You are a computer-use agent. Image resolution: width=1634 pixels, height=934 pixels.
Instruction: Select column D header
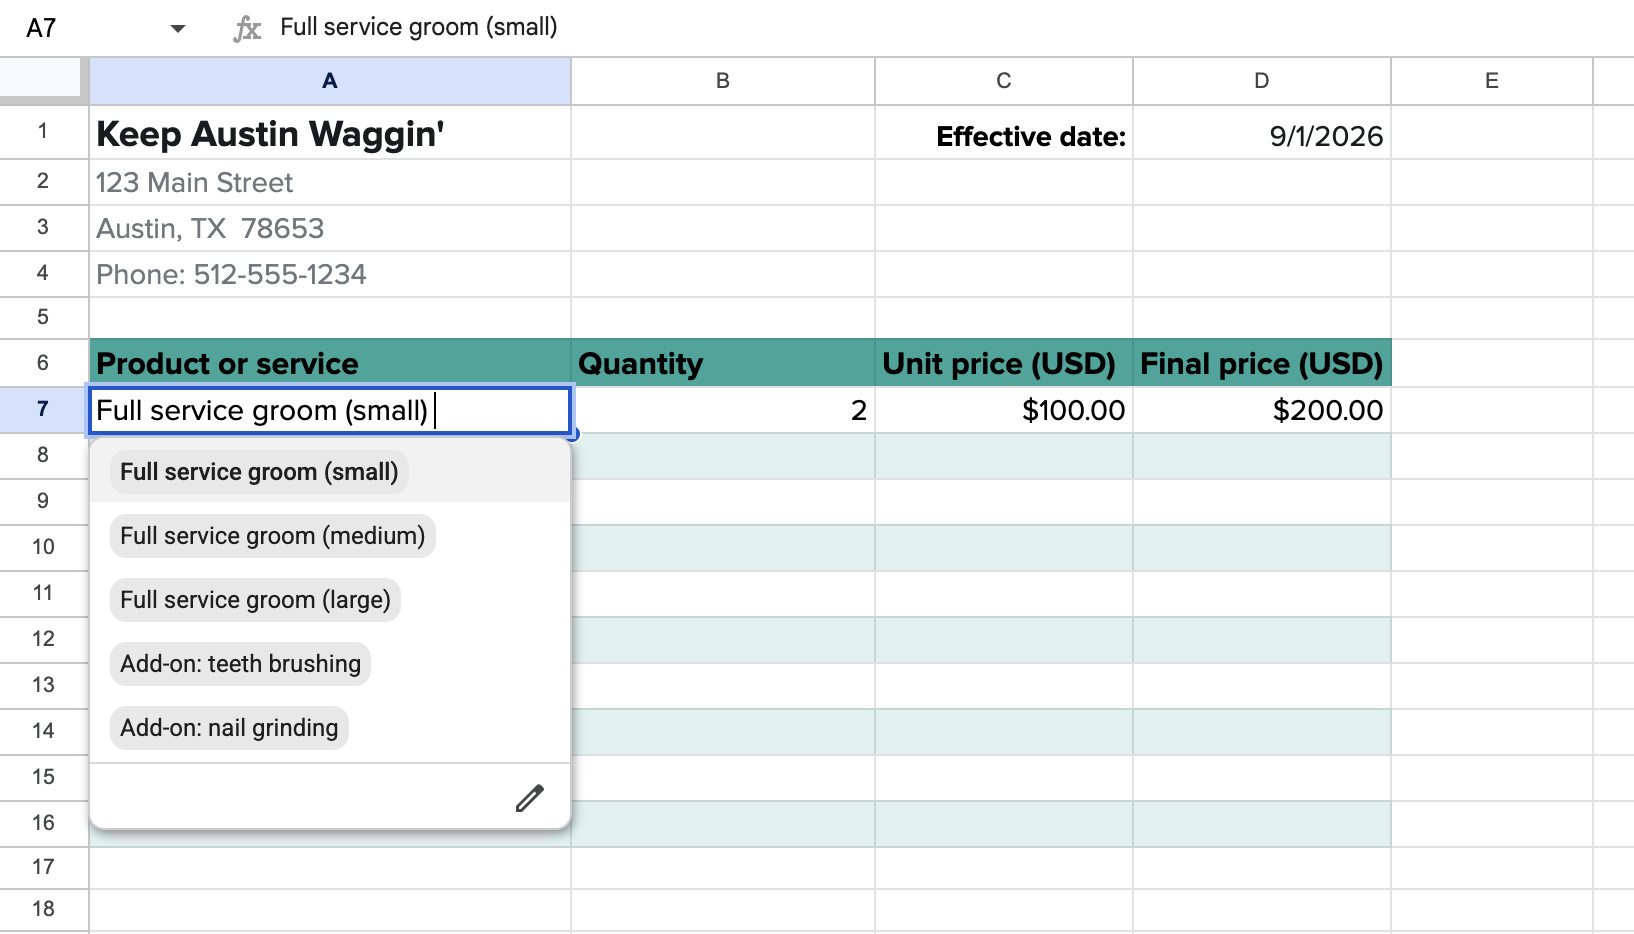[1262, 81]
